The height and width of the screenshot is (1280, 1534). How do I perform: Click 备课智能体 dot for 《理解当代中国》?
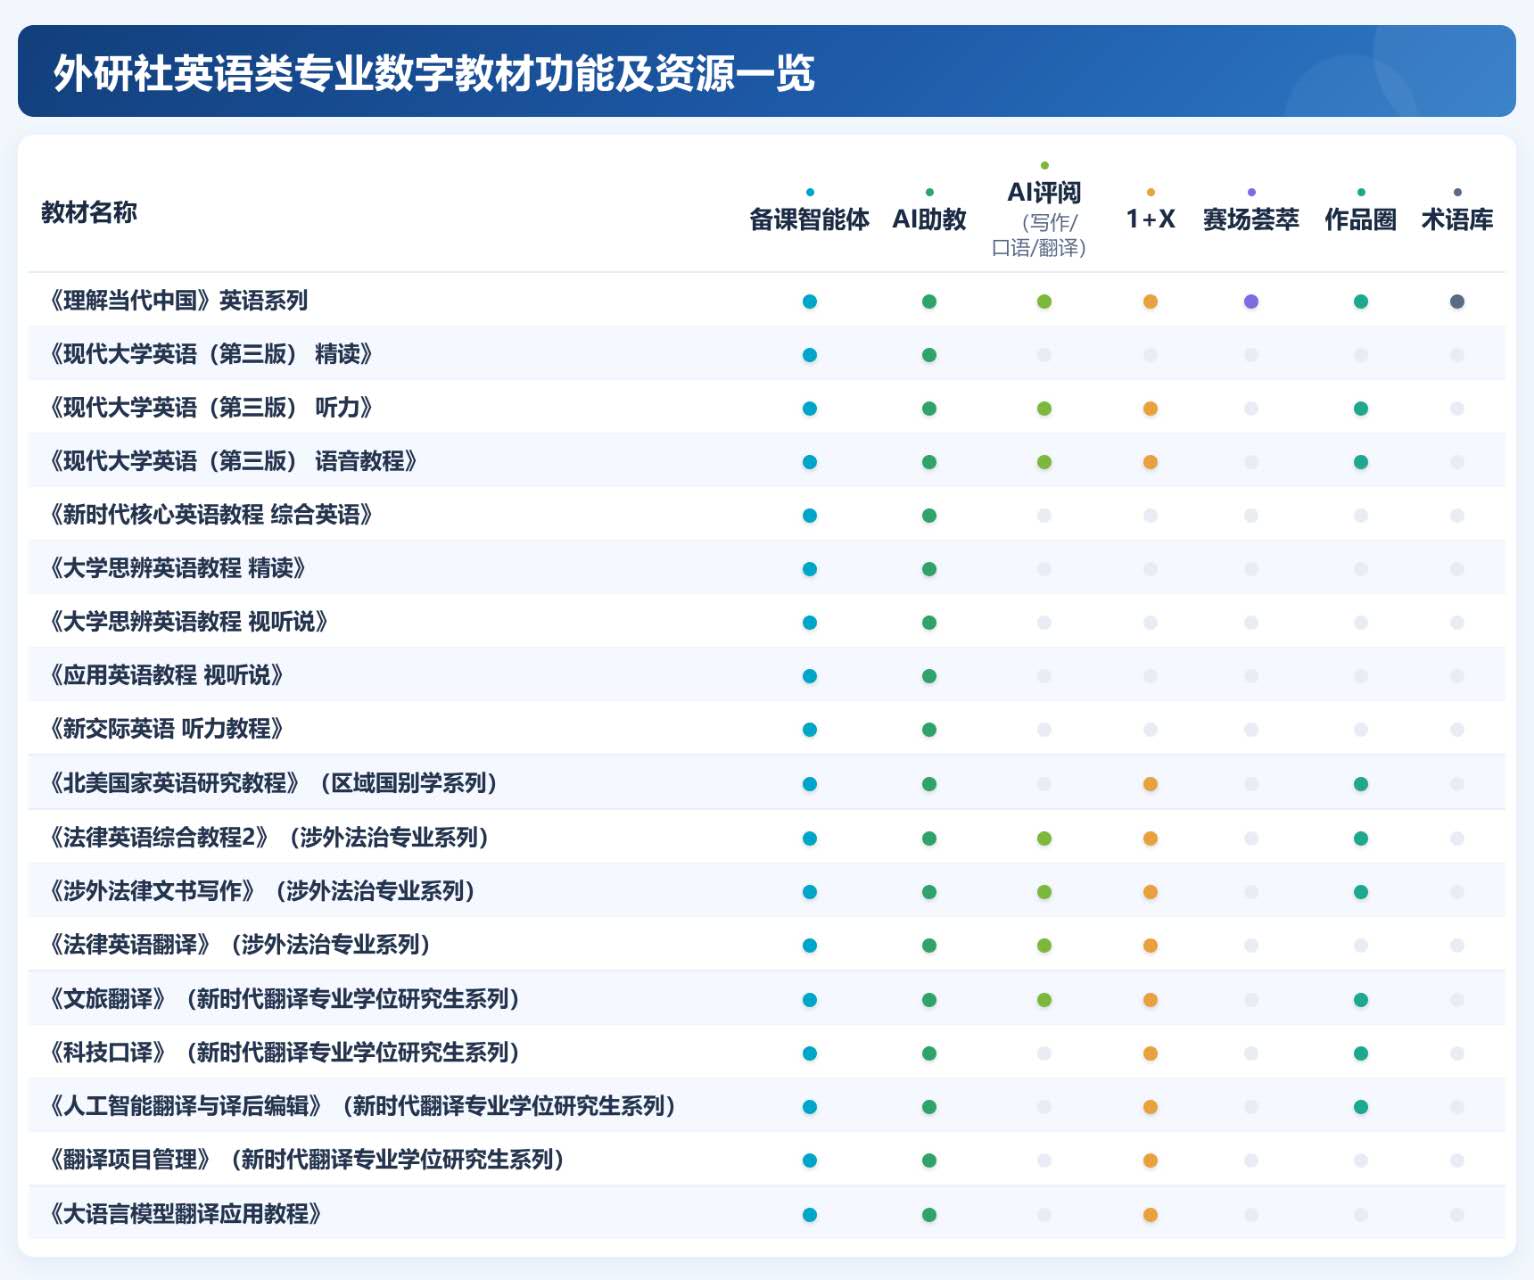point(810,301)
